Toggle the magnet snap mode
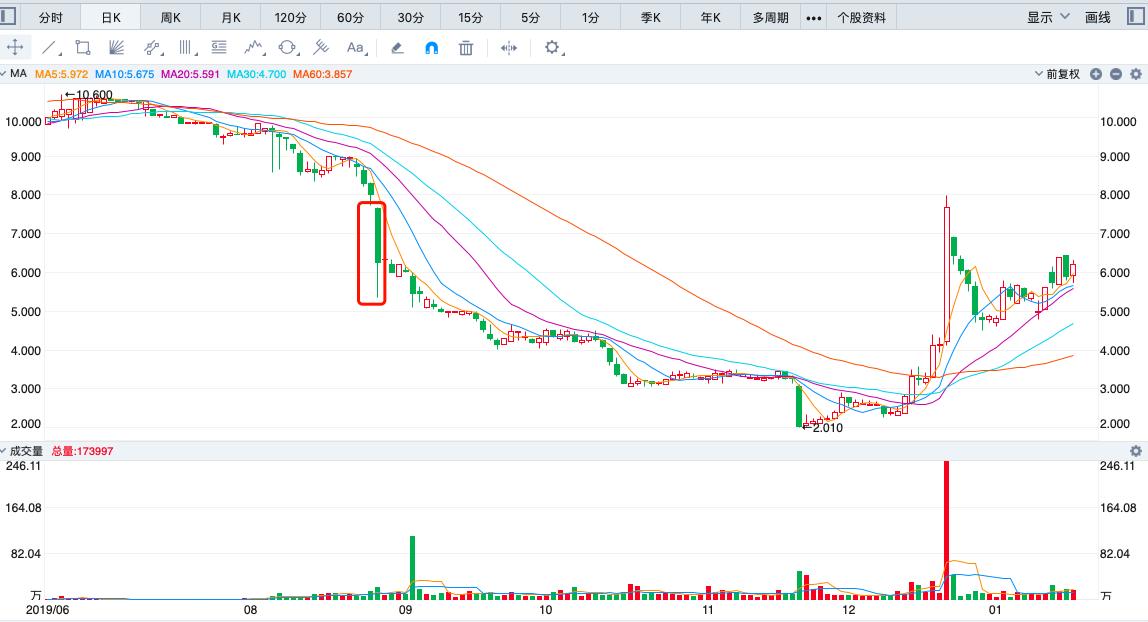Viewport: 1148px width, 622px height. (x=432, y=47)
